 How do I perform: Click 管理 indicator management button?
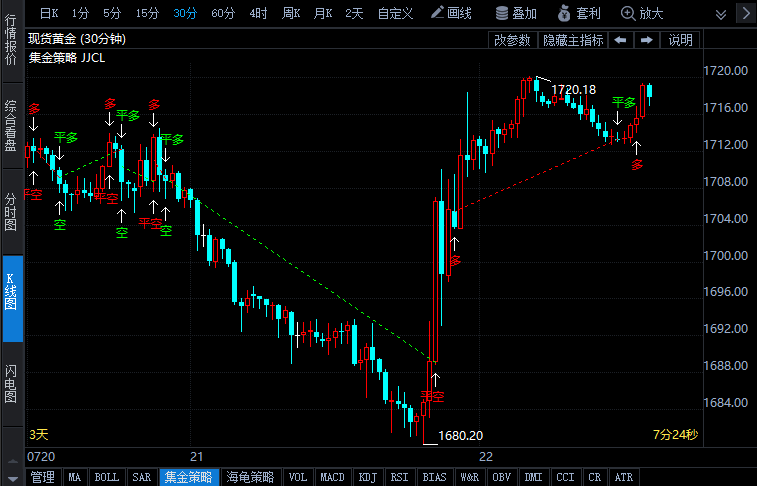coord(43,477)
